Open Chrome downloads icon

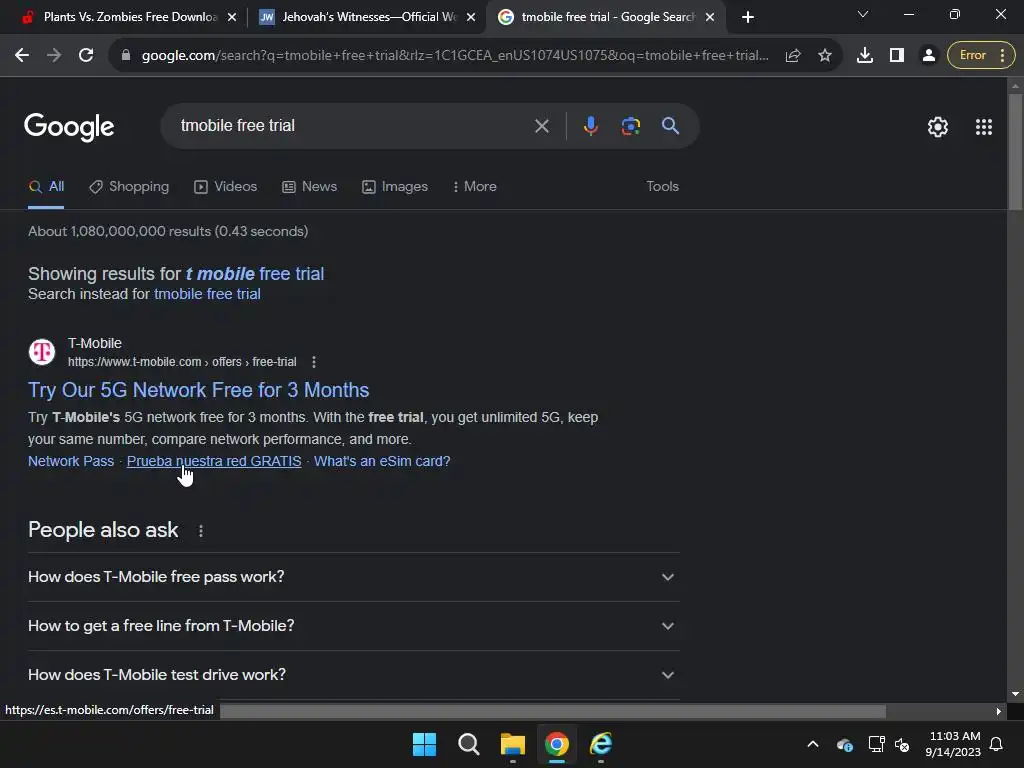point(865,56)
